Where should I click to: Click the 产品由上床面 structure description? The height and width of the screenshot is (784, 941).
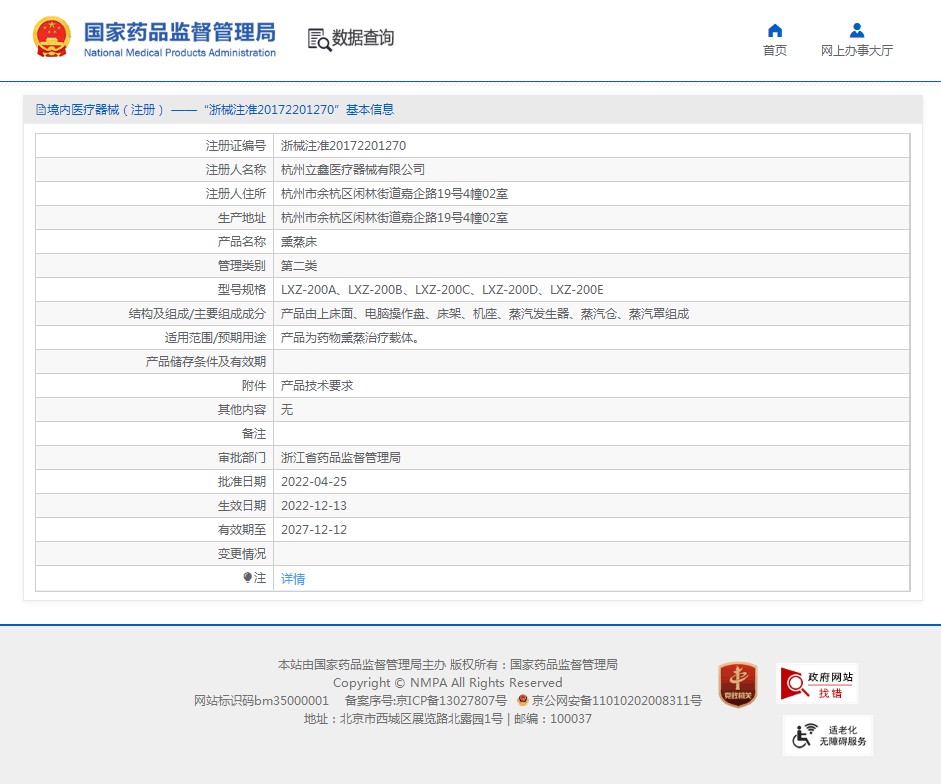click(x=485, y=314)
